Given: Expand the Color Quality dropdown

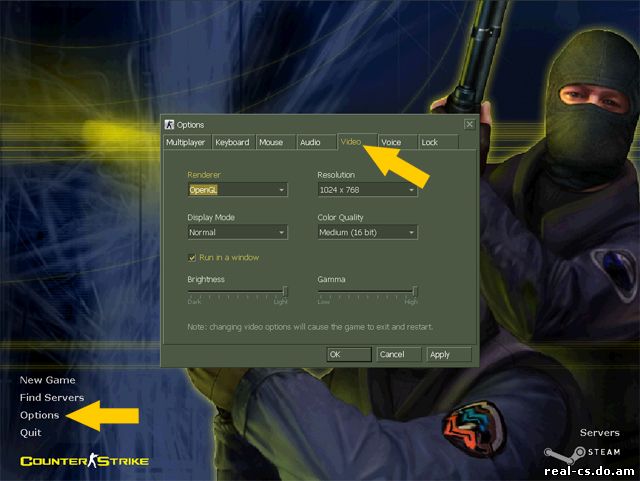Looking at the screenshot, I should click(367, 232).
